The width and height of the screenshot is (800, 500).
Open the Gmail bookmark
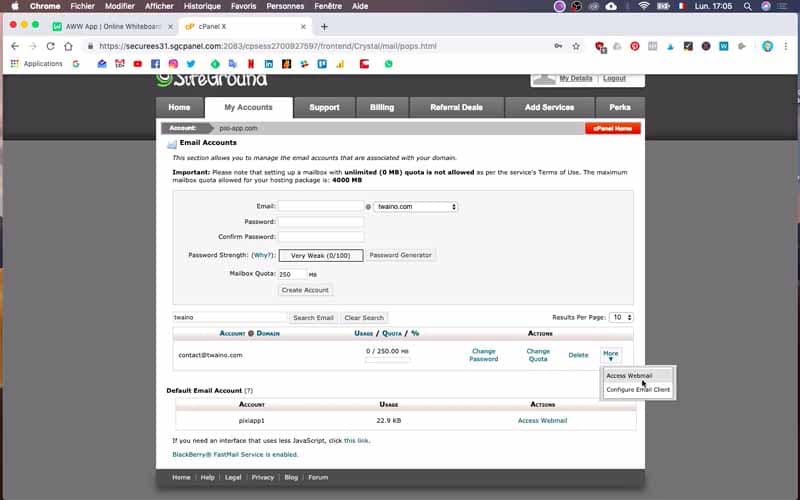(x=119, y=64)
